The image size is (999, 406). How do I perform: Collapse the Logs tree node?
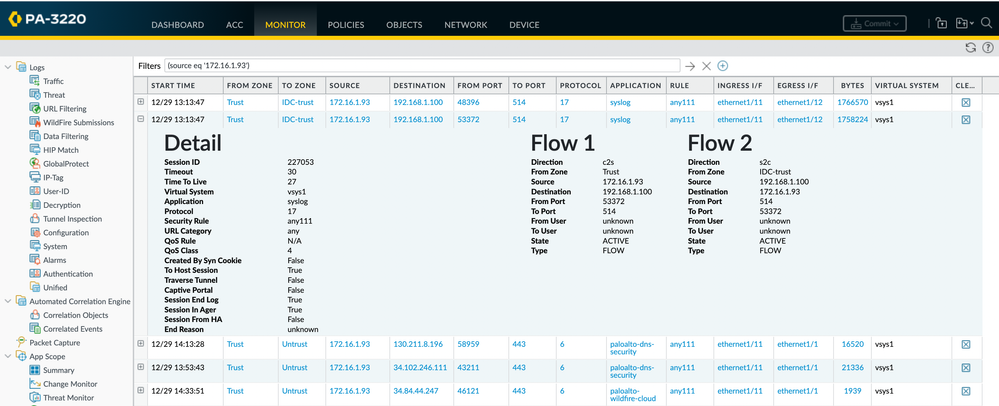click(9, 67)
